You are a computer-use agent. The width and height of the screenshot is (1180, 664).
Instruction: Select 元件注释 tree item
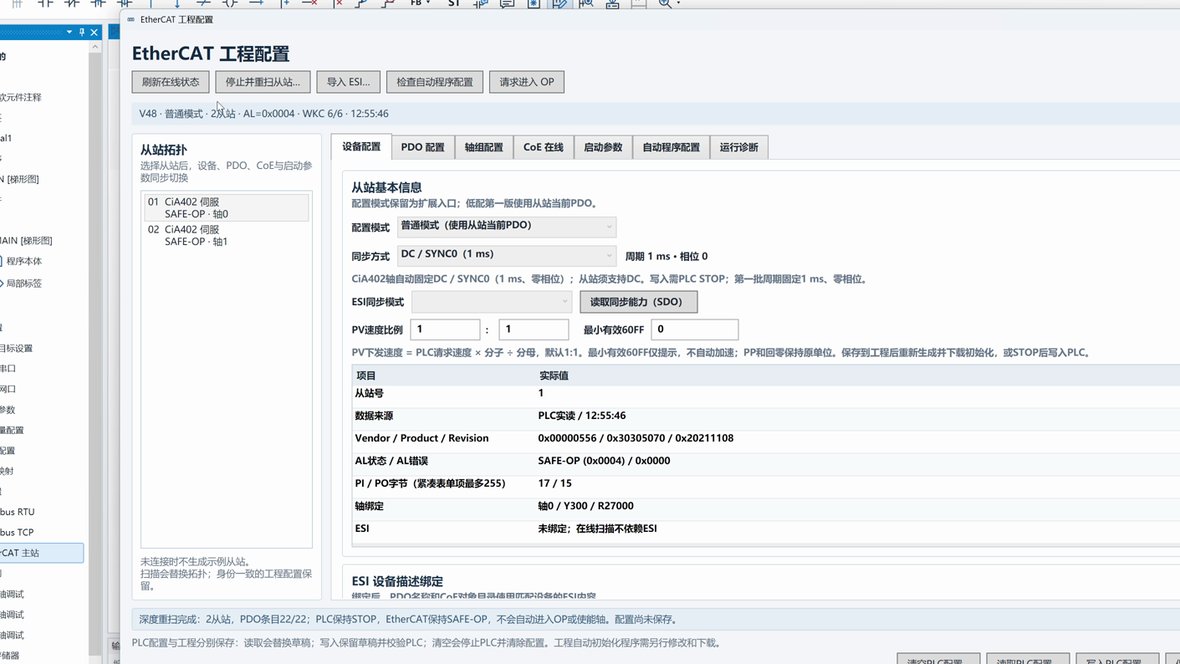pyautogui.click(x=21, y=97)
